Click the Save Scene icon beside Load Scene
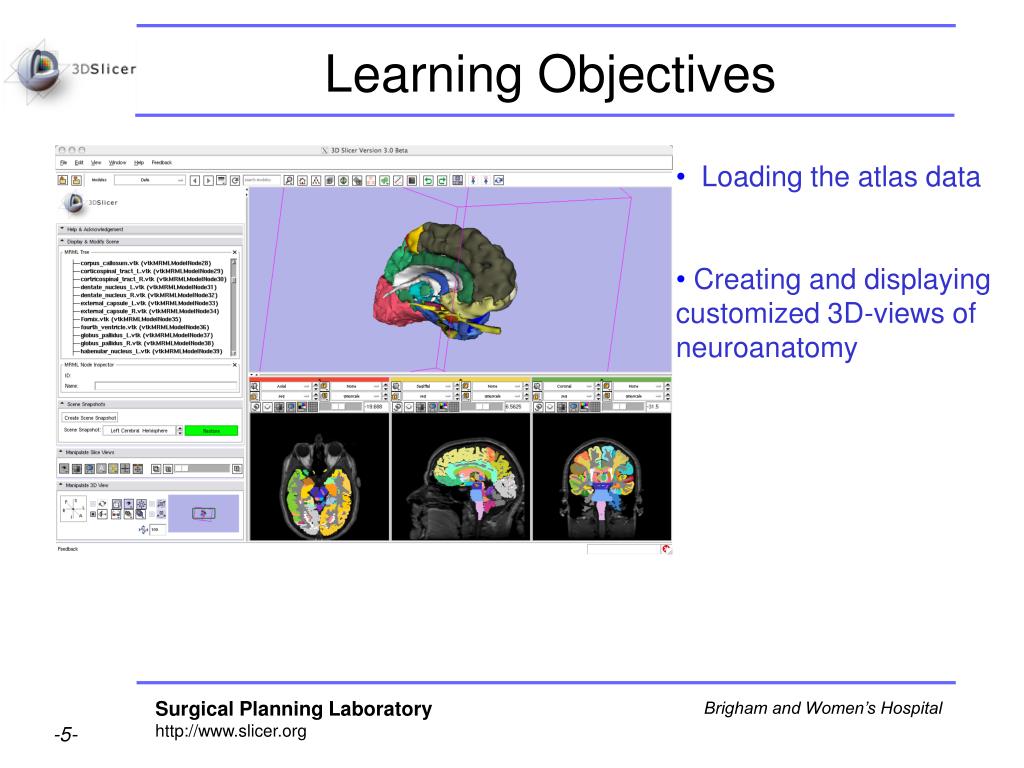This screenshot has height=768, width=1024. [76, 180]
